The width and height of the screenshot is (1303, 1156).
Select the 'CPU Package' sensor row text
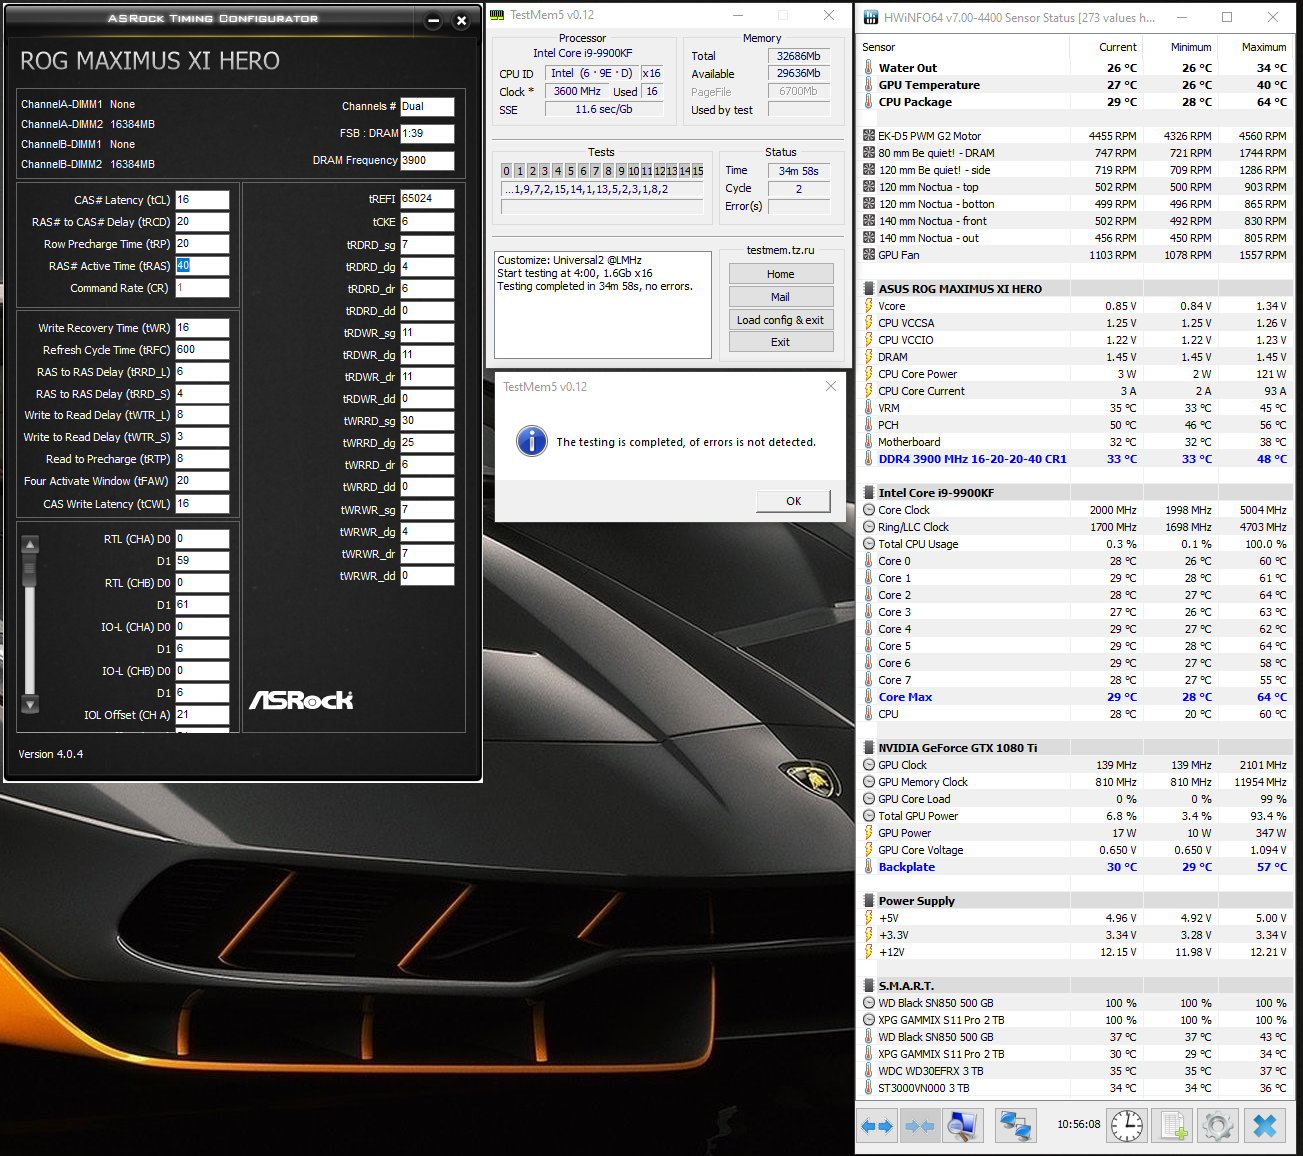point(915,102)
